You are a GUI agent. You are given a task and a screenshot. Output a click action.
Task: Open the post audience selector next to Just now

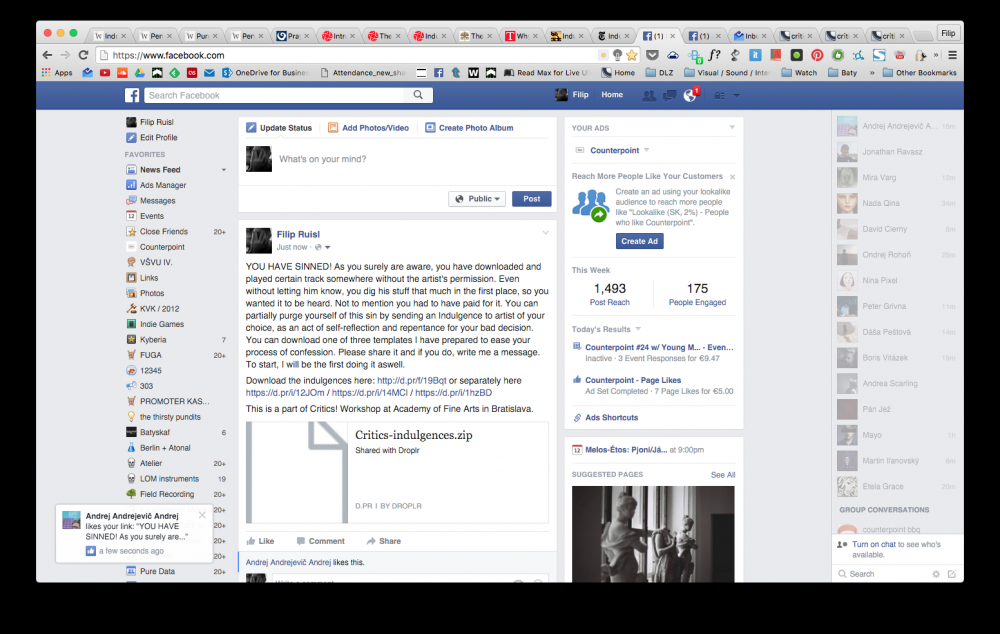(x=323, y=247)
